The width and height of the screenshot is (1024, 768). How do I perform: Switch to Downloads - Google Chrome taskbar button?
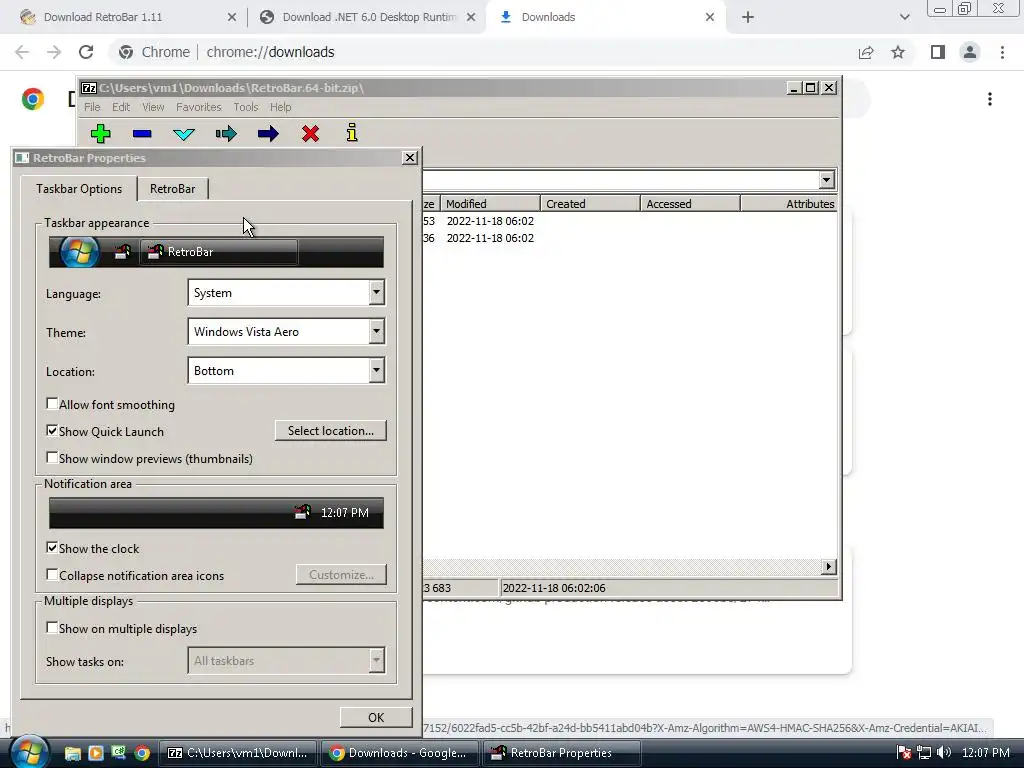tap(399, 753)
